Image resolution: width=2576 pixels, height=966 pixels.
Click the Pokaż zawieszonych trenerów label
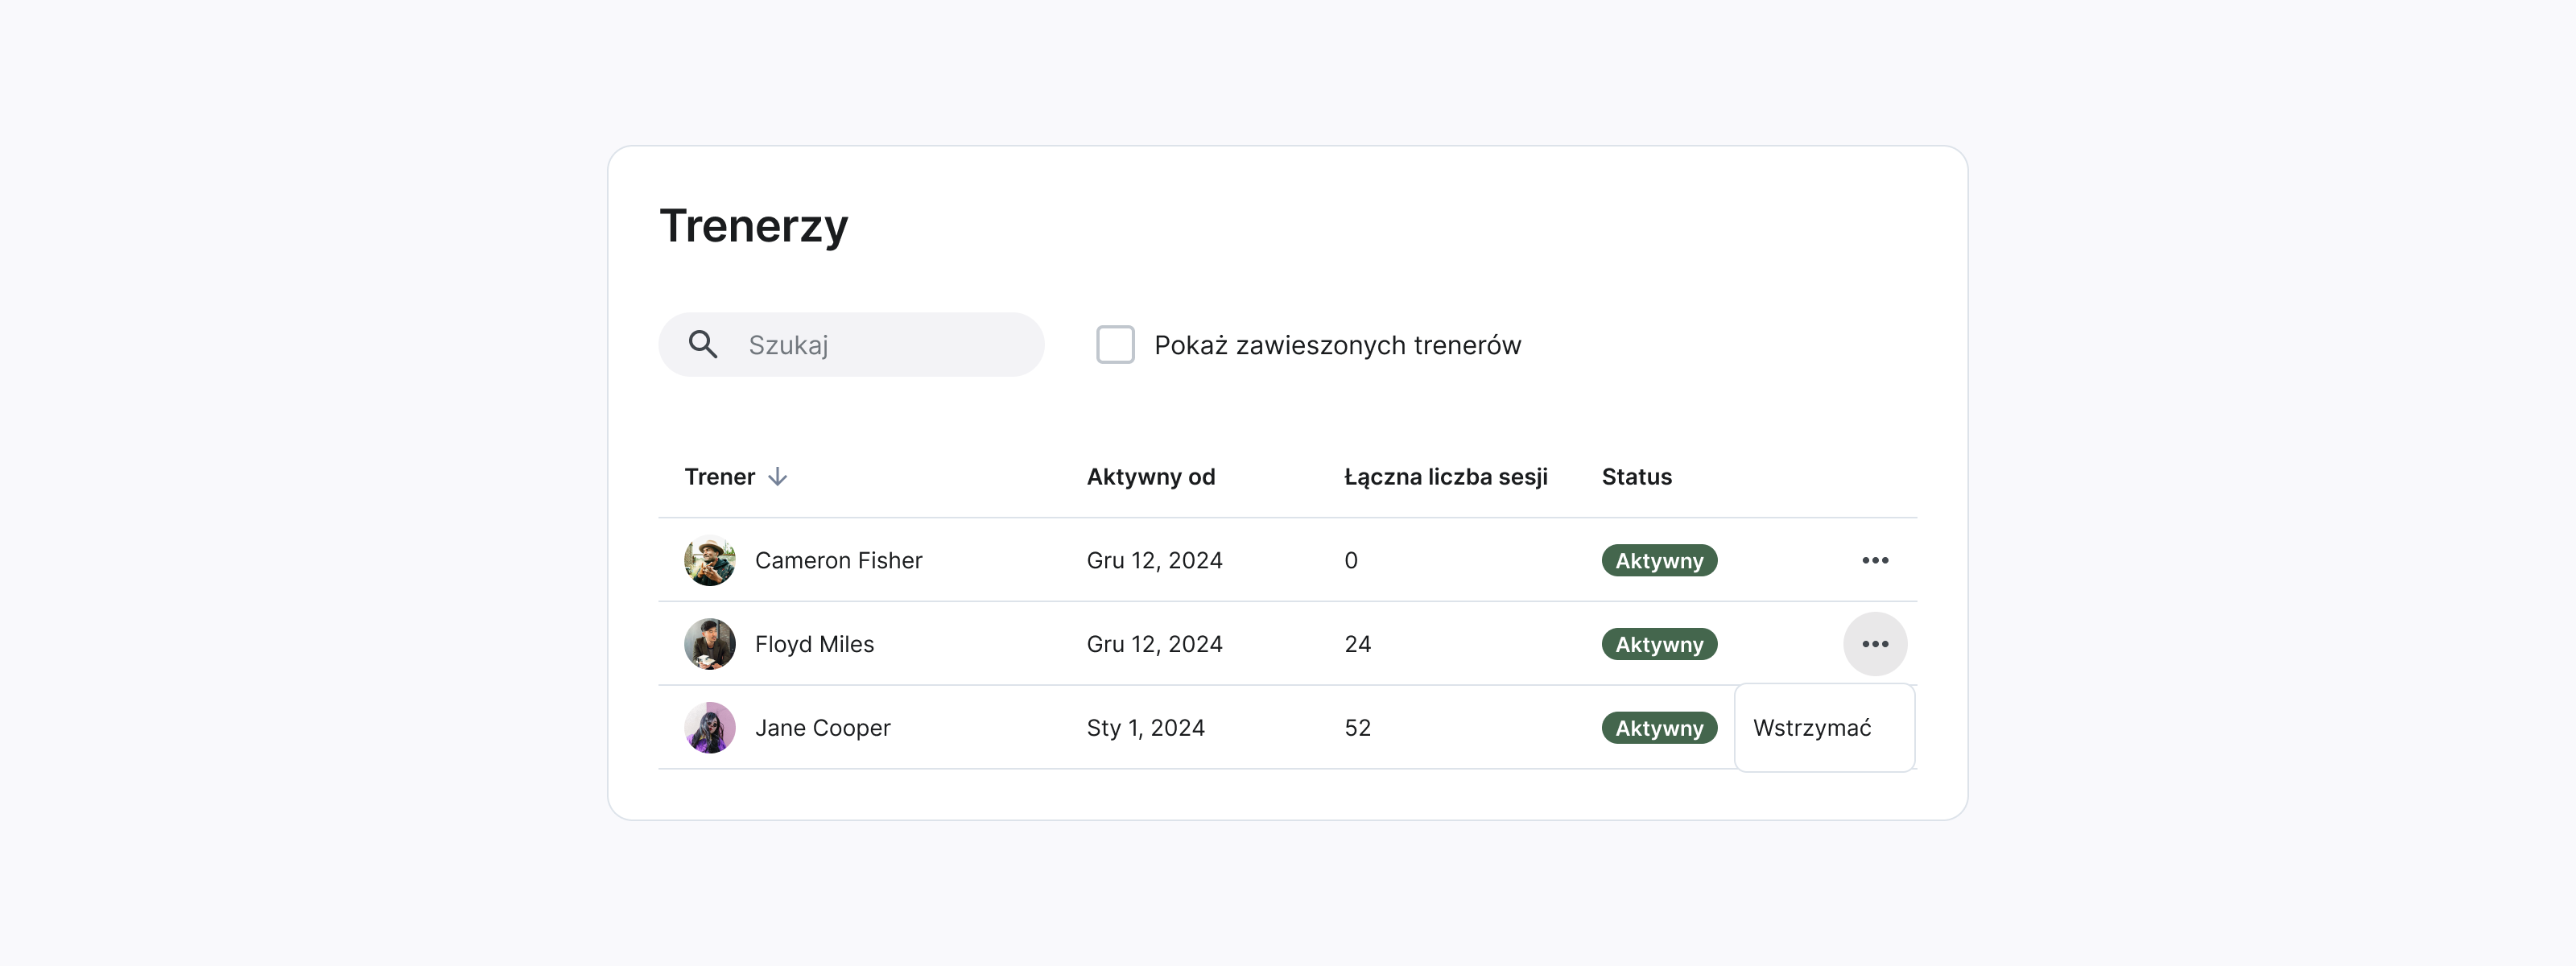click(x=1337, y=345)
